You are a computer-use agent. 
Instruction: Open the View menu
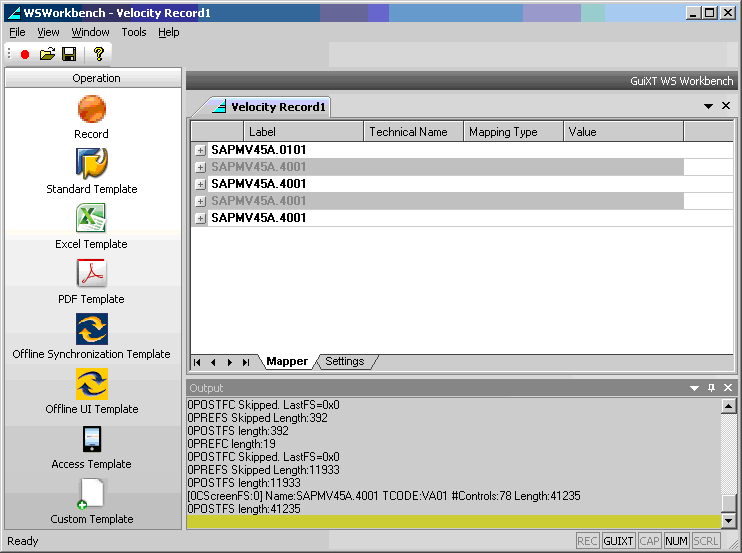[x=48, y=32]
